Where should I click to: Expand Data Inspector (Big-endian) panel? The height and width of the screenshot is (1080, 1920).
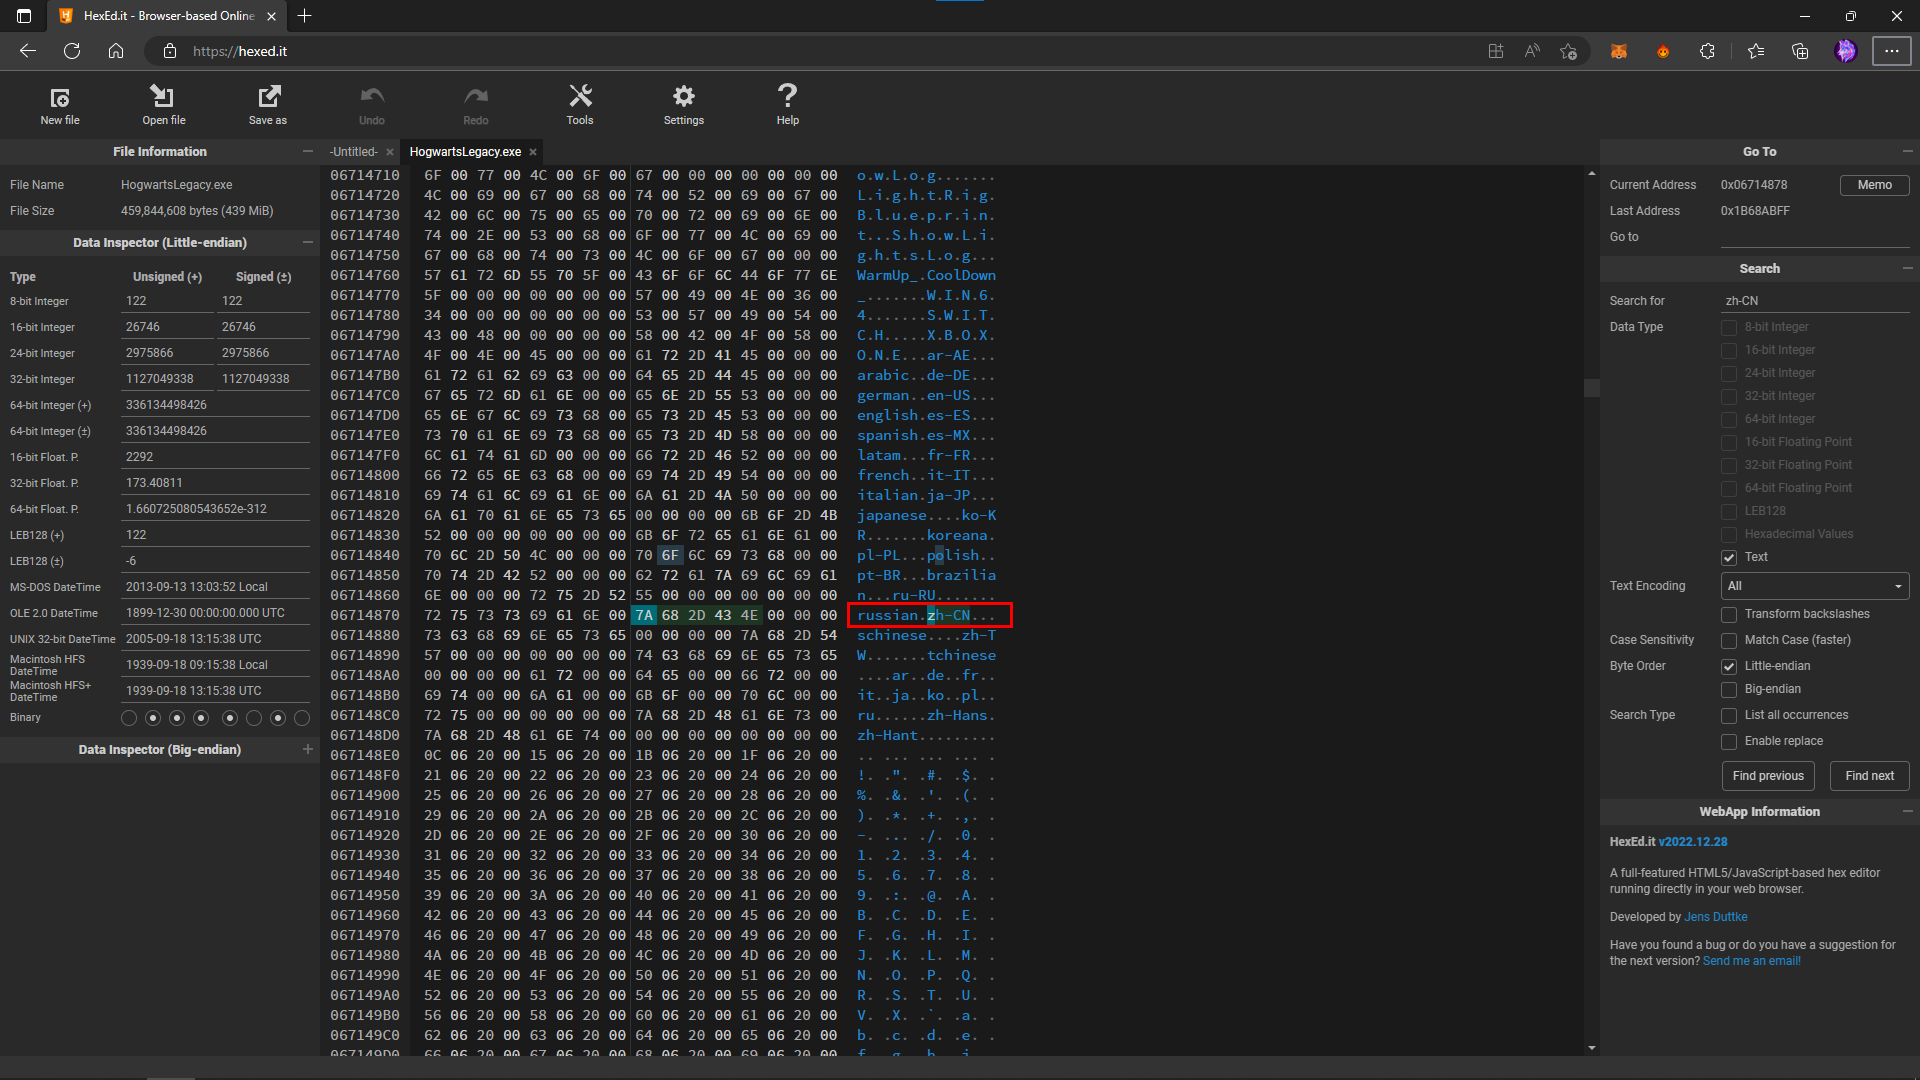pos(307,749)
